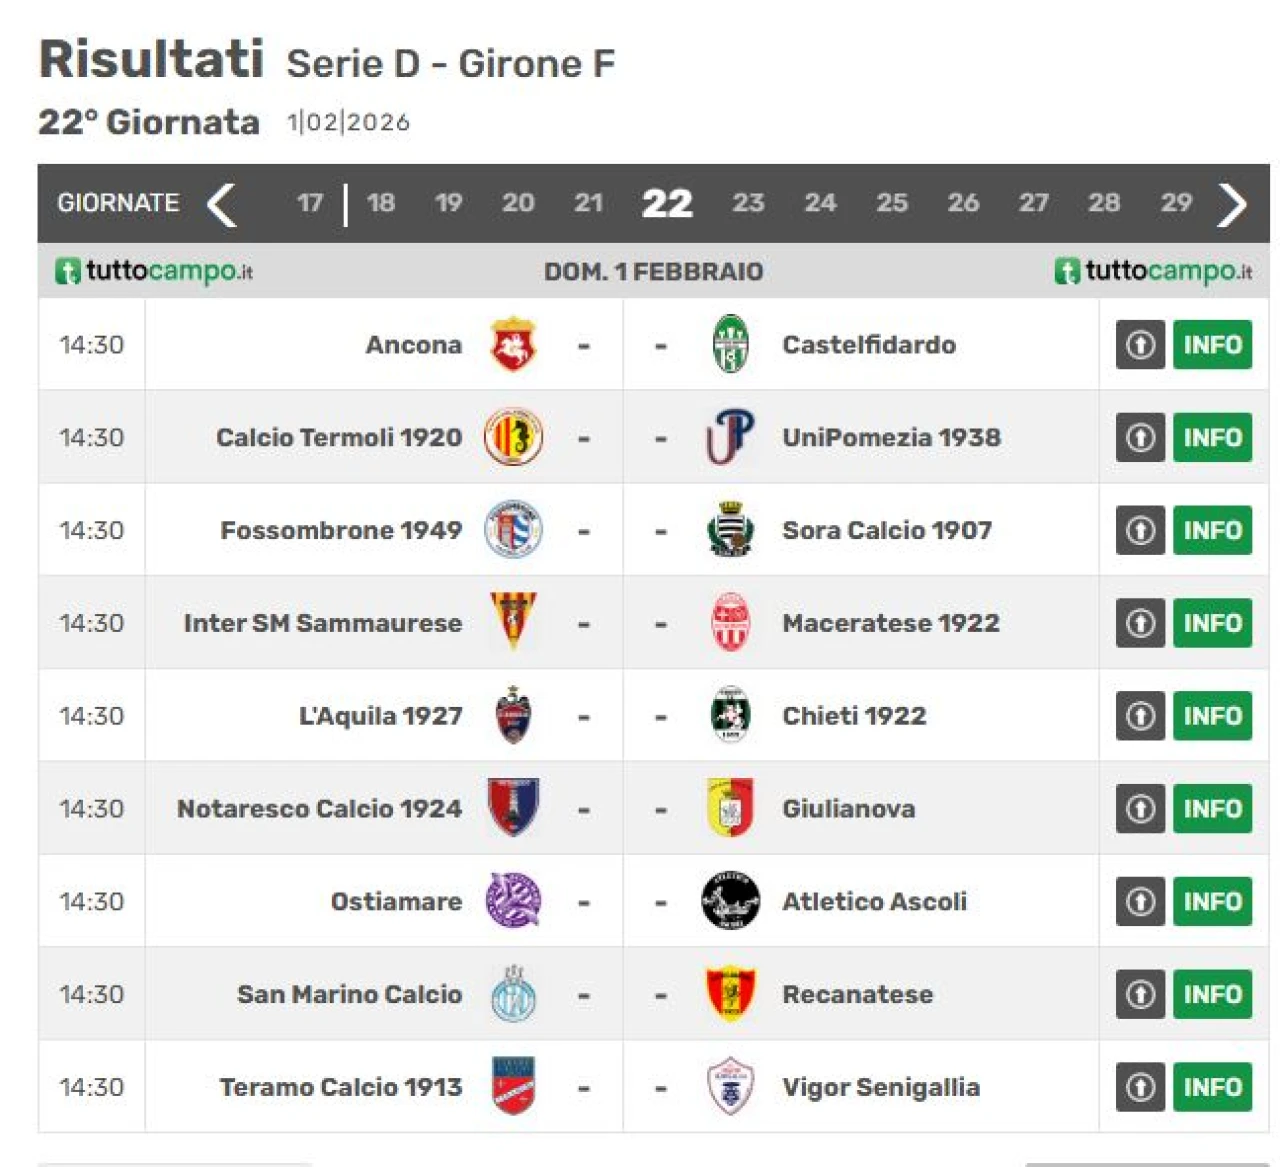Screen dimensions: 1280x1167
Task: Click the Castelfidardo club logo
Action: pos(730,345)
